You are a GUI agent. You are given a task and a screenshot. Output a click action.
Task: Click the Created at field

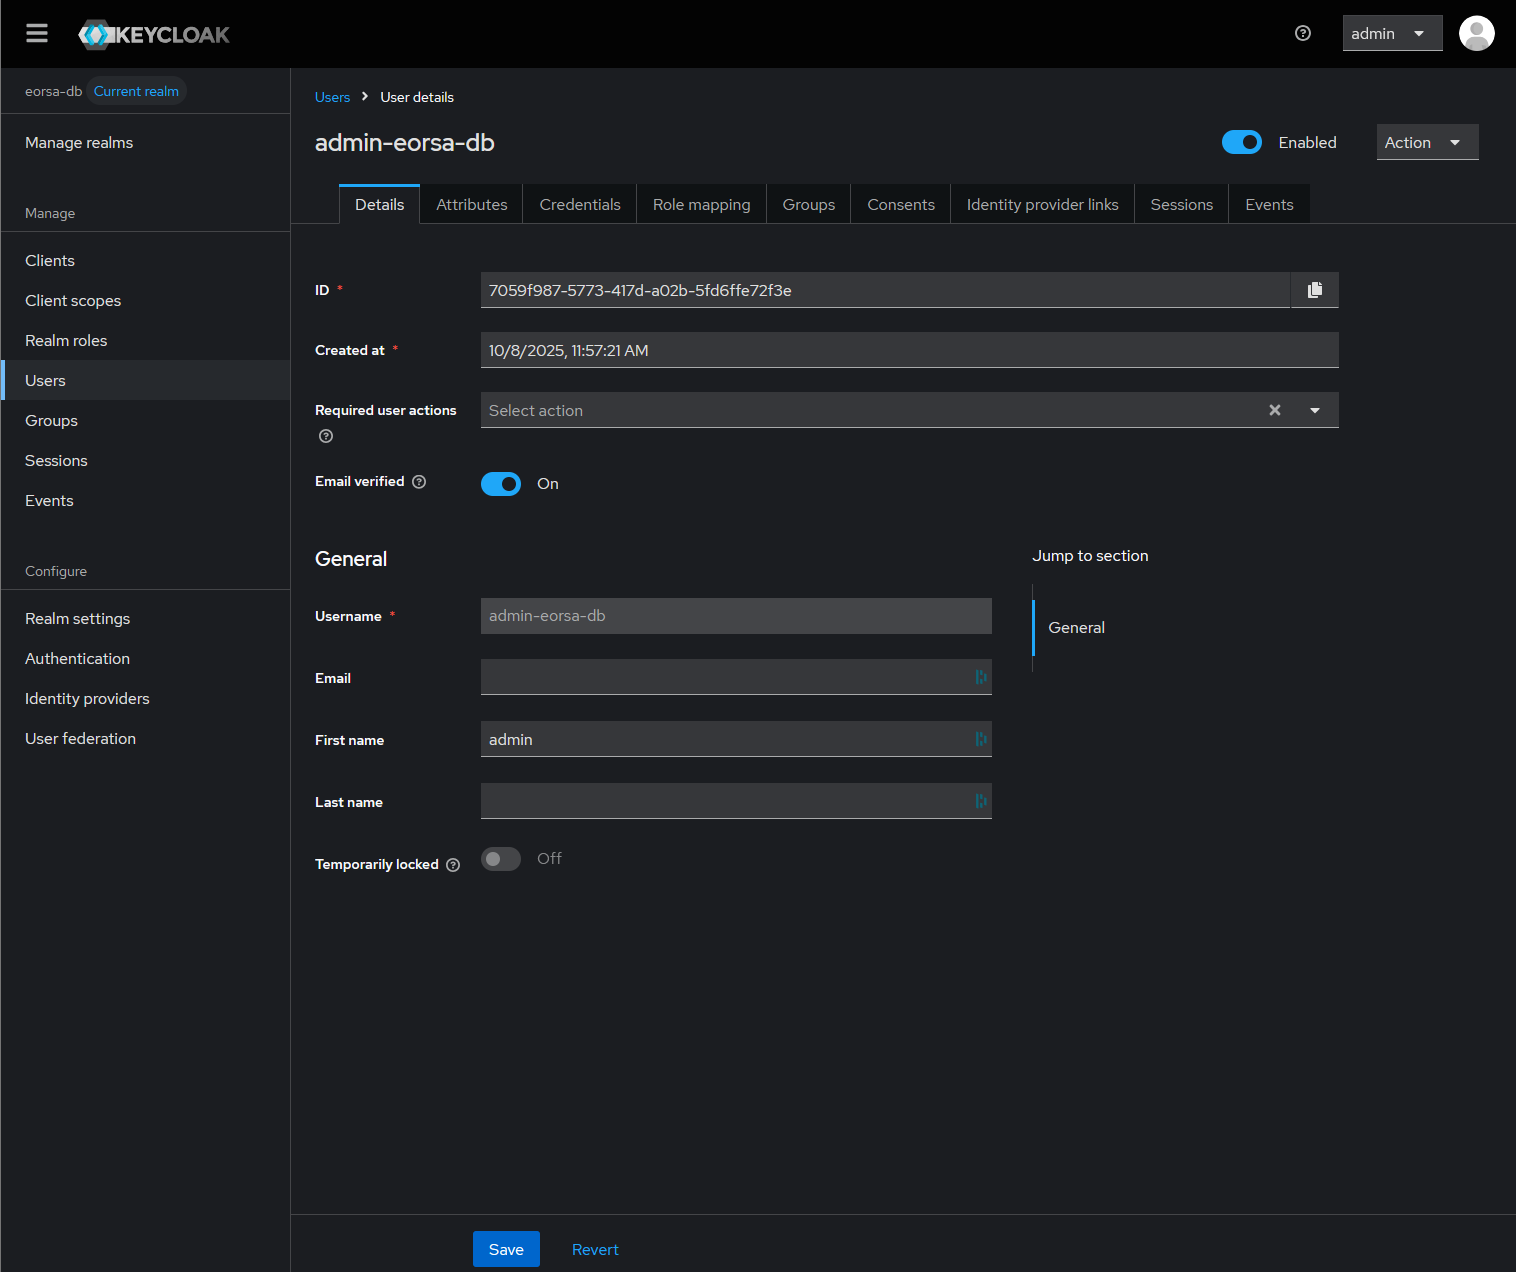(x=910, y=350)
